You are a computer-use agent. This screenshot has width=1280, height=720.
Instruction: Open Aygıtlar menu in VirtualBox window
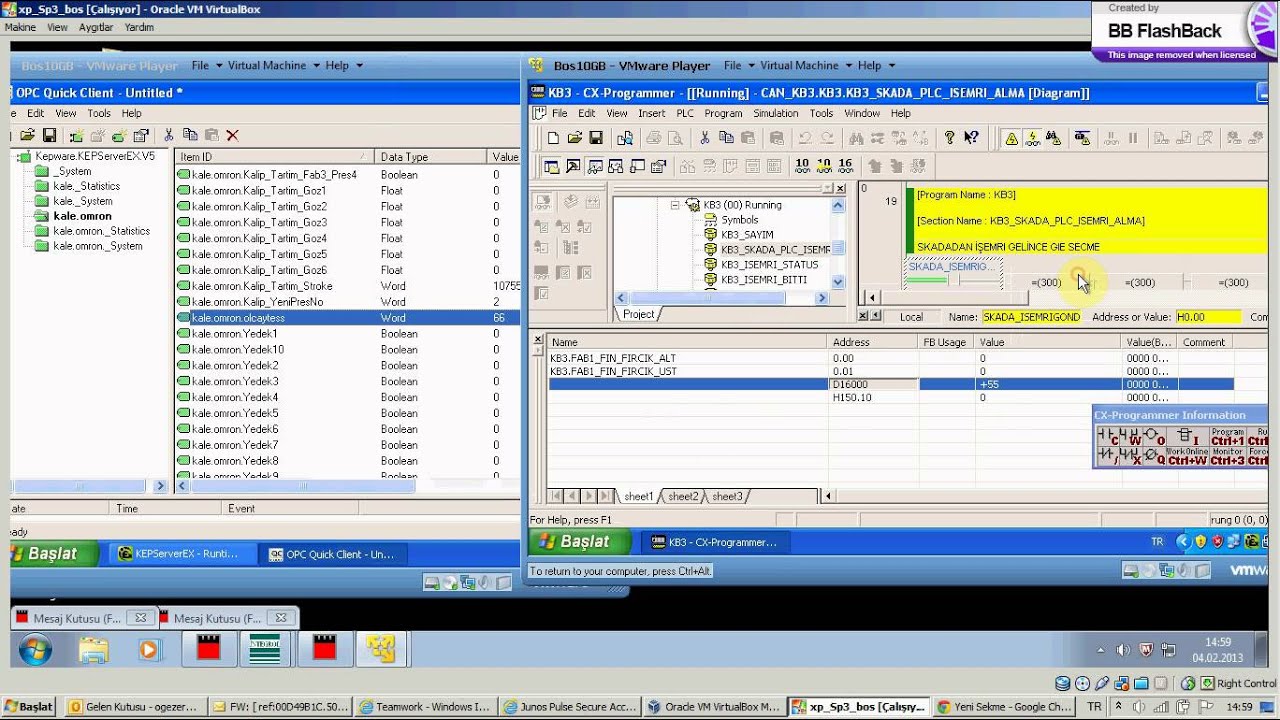pyautogui.click(x=96, y=27)
